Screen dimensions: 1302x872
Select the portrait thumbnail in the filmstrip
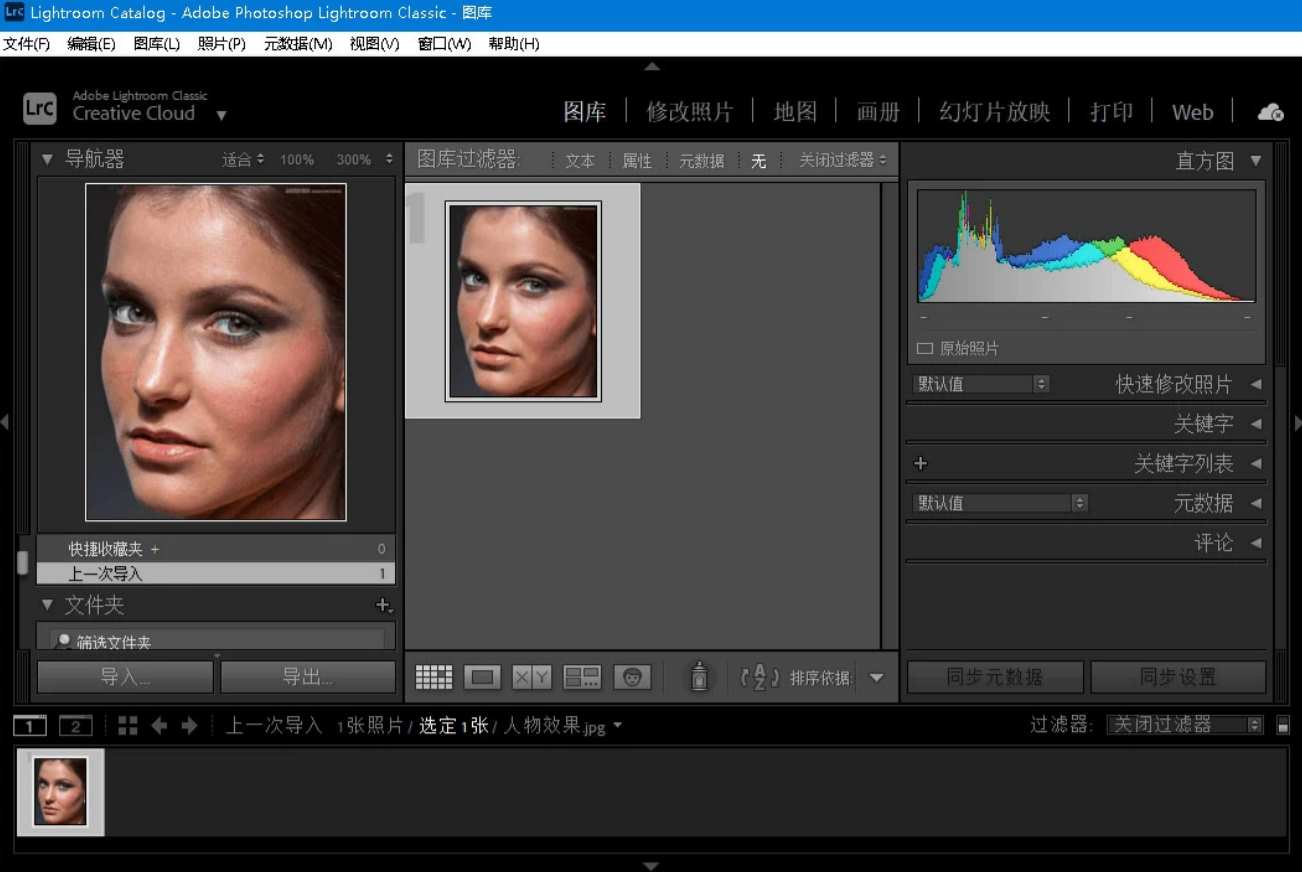click(60, 790)
